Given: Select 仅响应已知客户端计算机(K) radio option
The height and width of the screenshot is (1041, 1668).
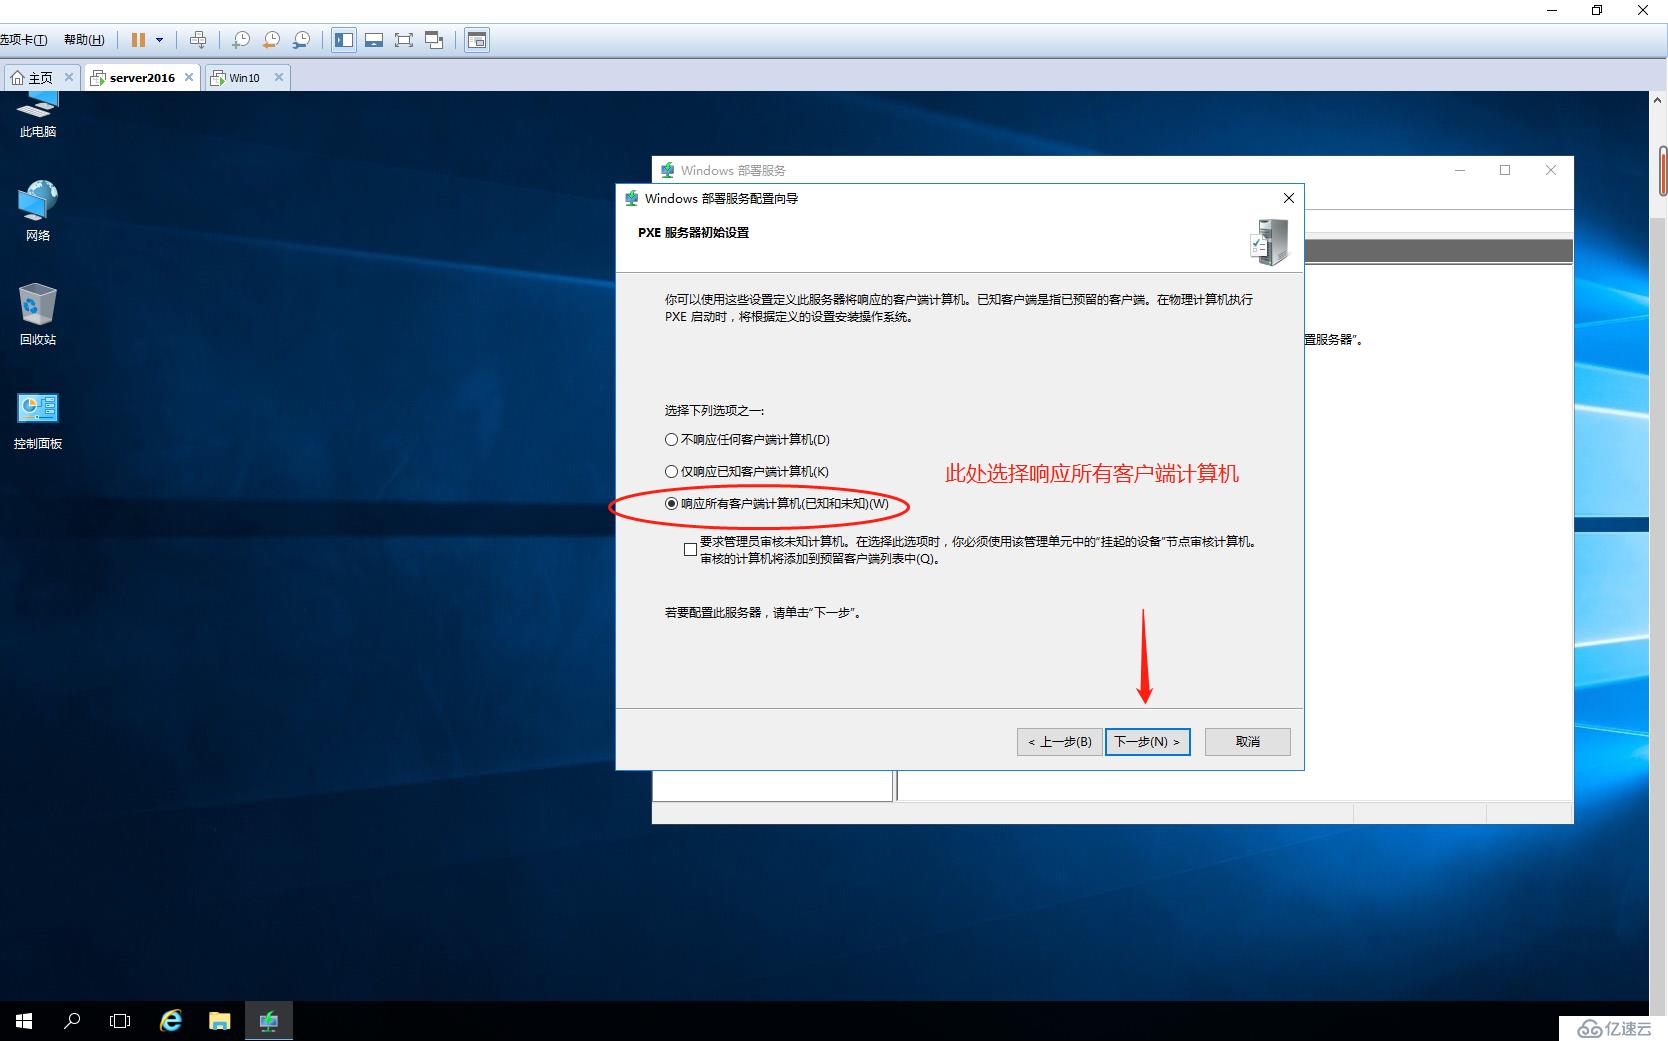Looking at the screenshot, I should click(747, 471).
